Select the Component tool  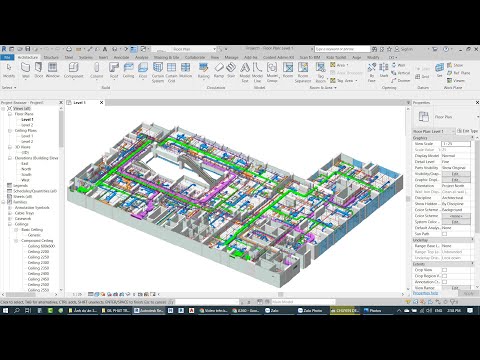(x=73, y=71)
